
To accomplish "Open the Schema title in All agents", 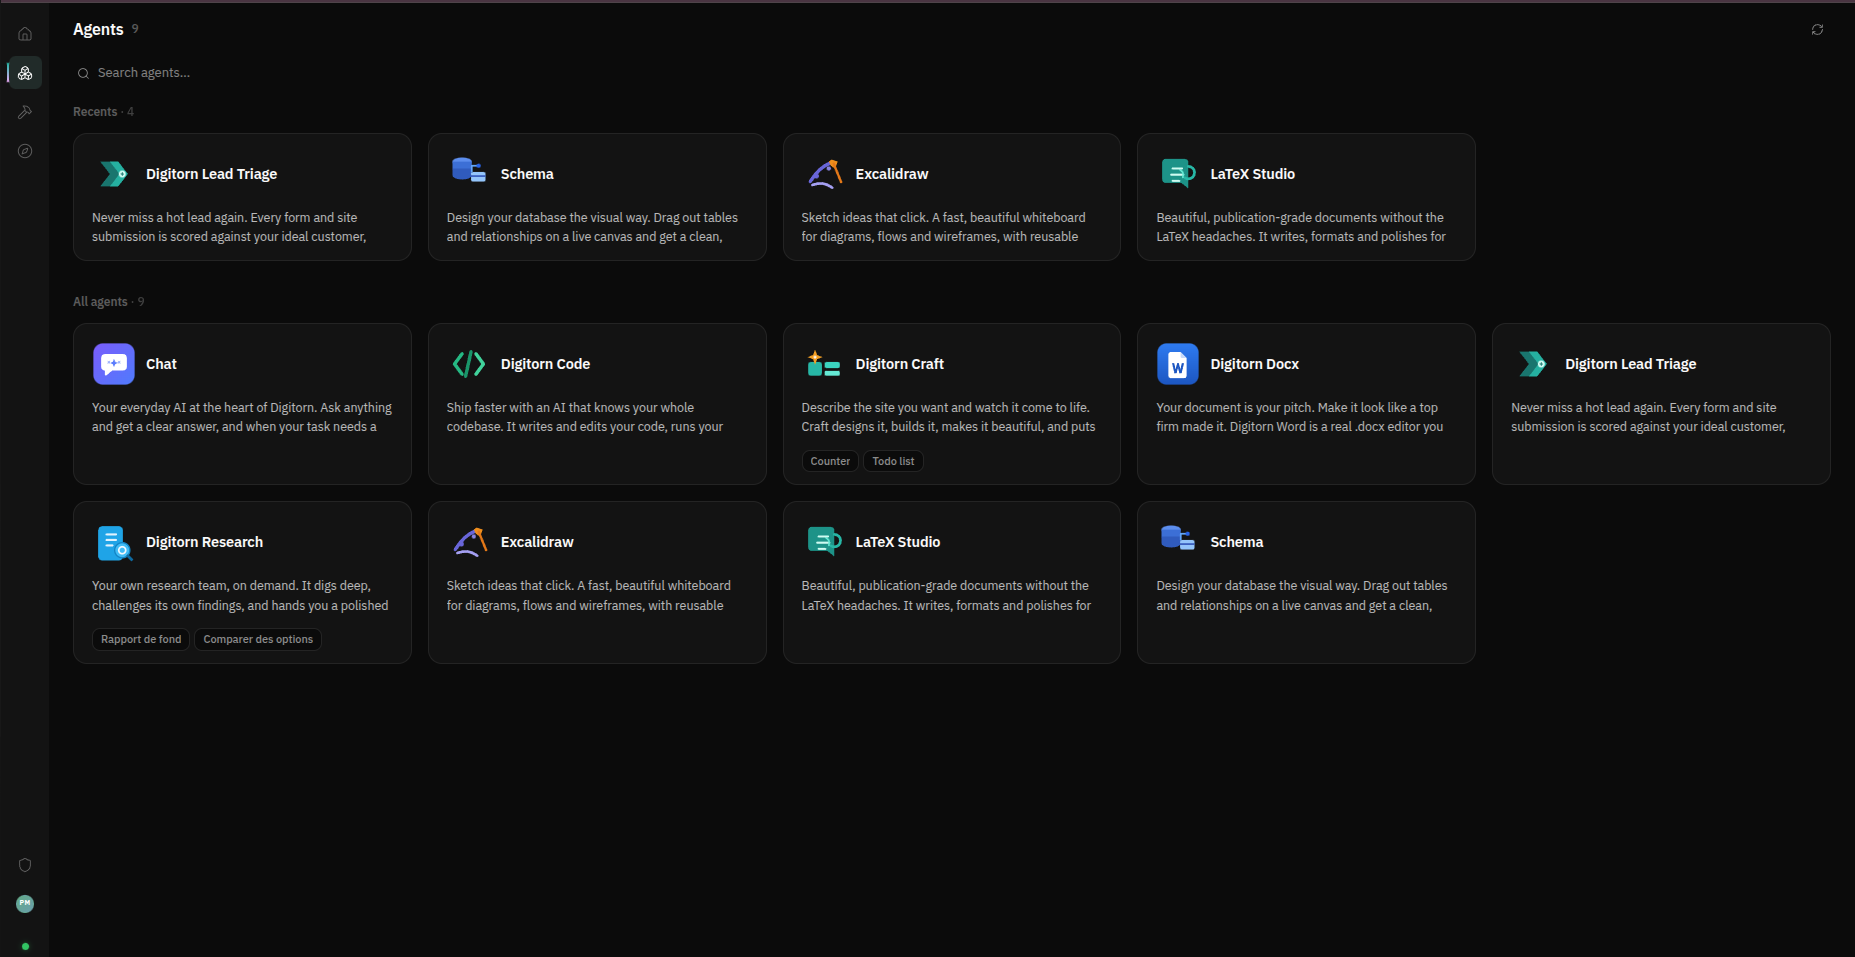I will (1237, 542).
